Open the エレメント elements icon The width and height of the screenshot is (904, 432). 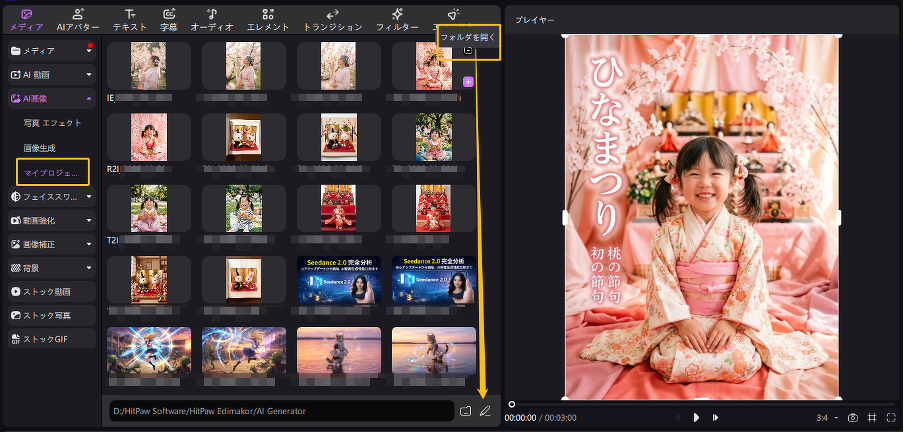pos(267,14)
